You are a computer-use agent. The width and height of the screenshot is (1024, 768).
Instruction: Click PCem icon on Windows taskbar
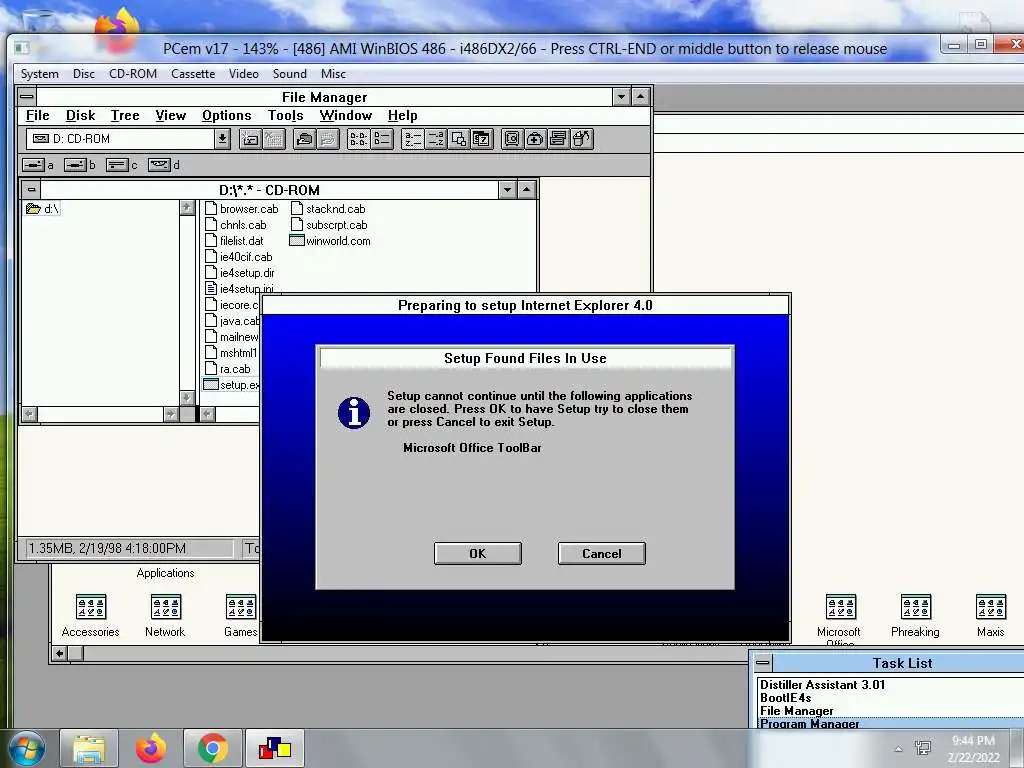pyautogui.click(x=274, y=748)
